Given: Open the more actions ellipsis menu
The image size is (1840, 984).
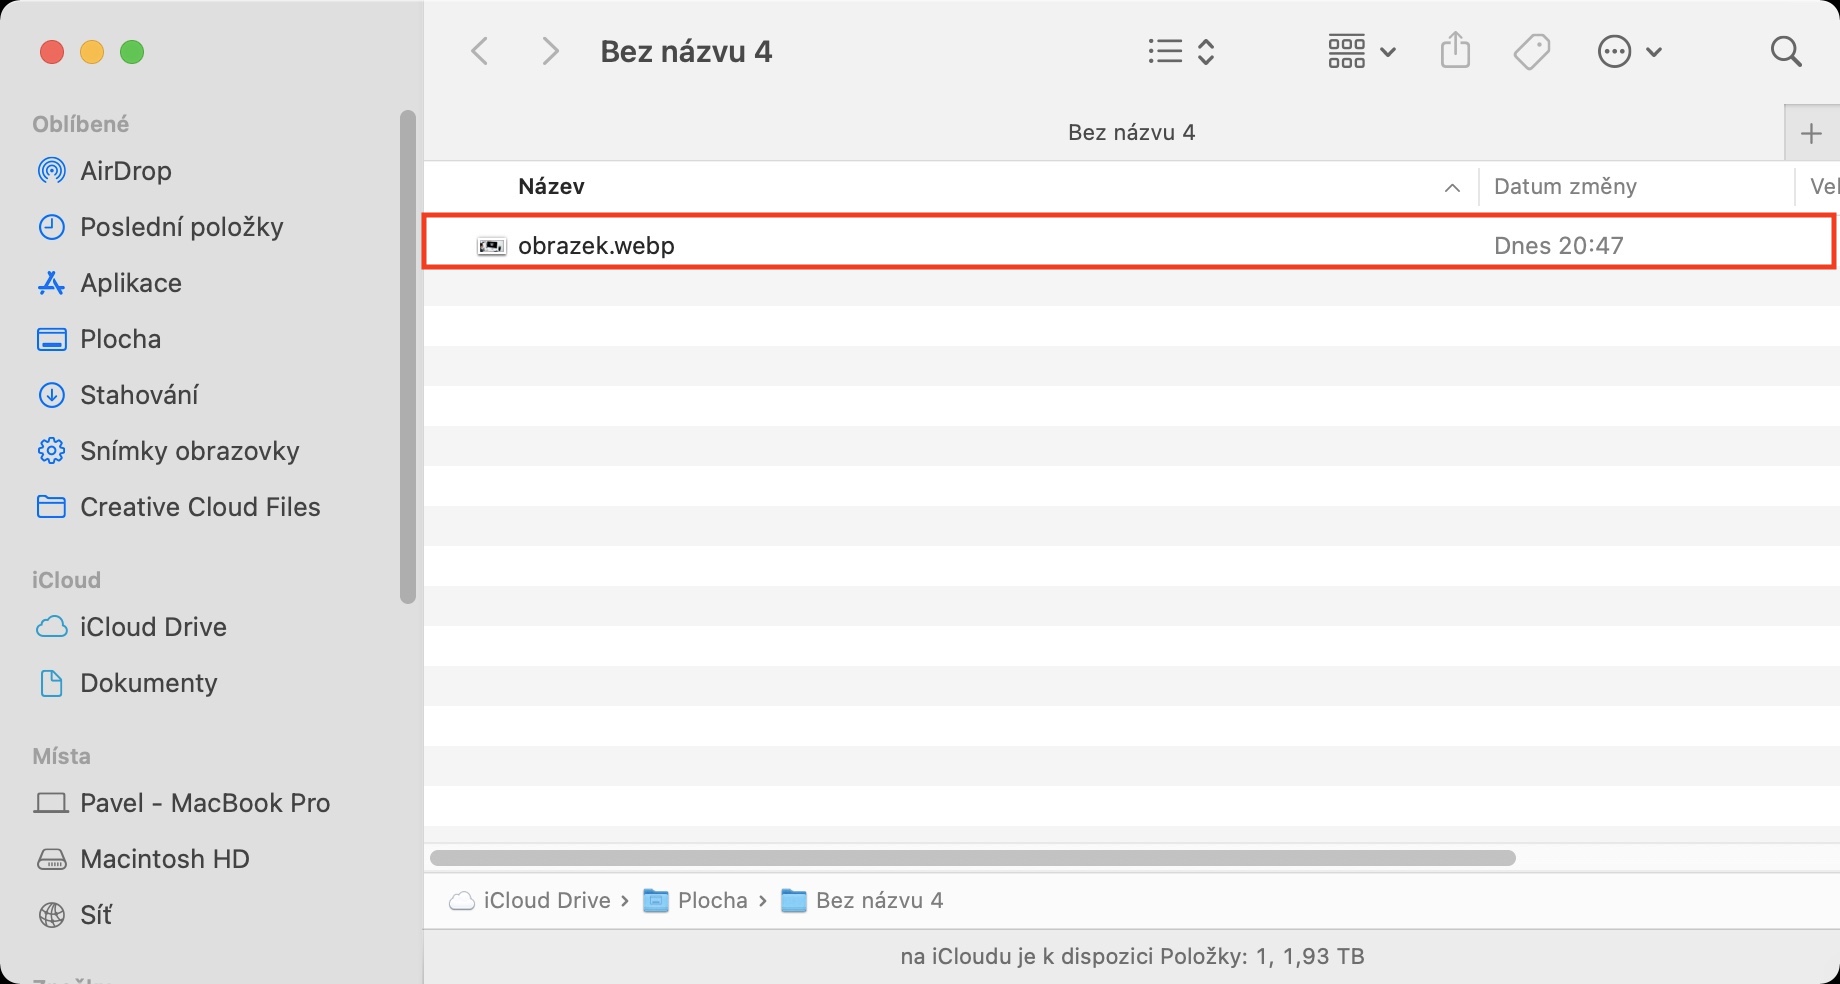Looking at the screenshot, I should (1629, 51).
